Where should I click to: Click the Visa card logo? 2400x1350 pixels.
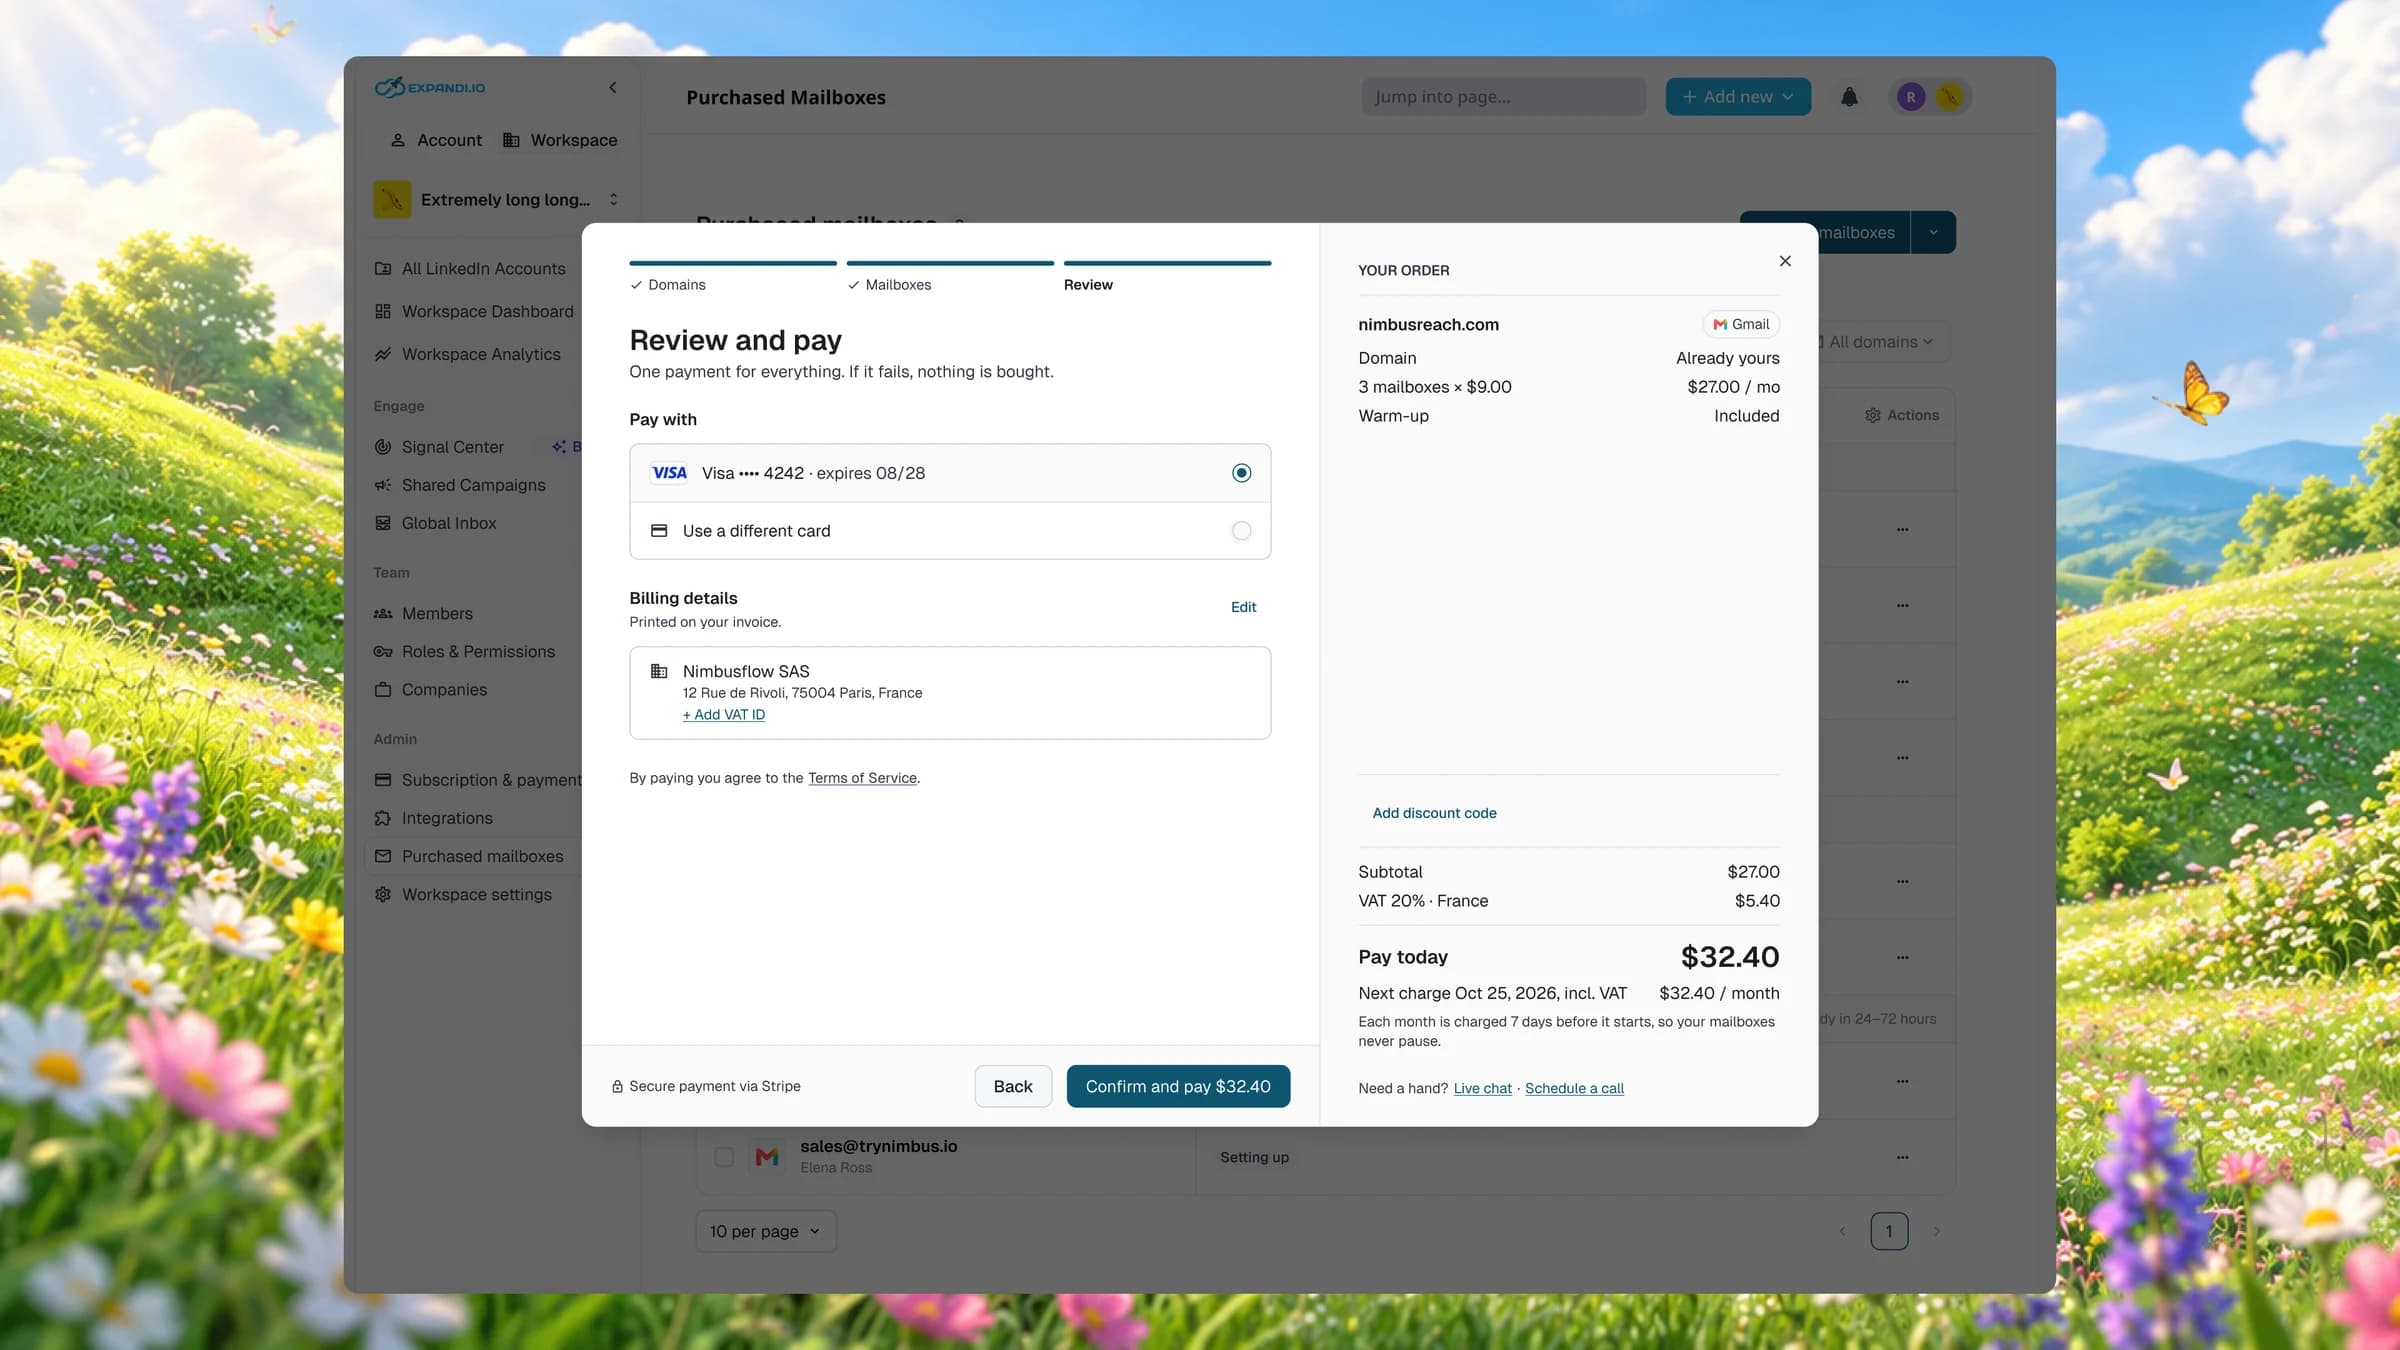pos(669,473)
